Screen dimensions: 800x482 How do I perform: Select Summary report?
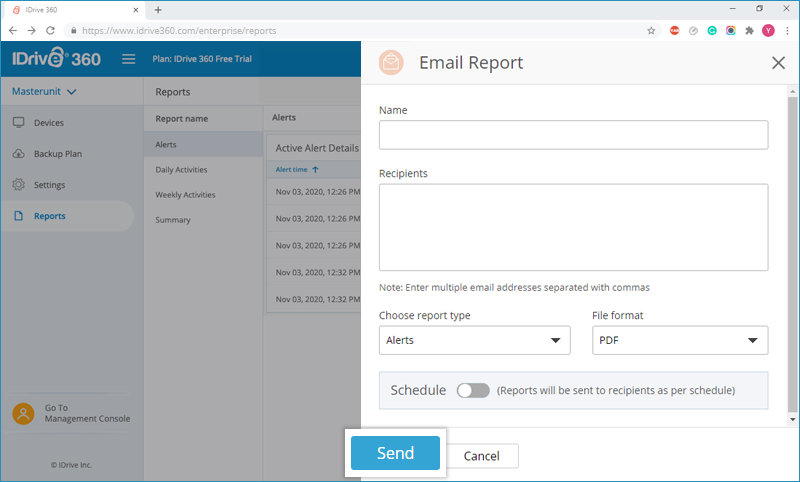173,219
